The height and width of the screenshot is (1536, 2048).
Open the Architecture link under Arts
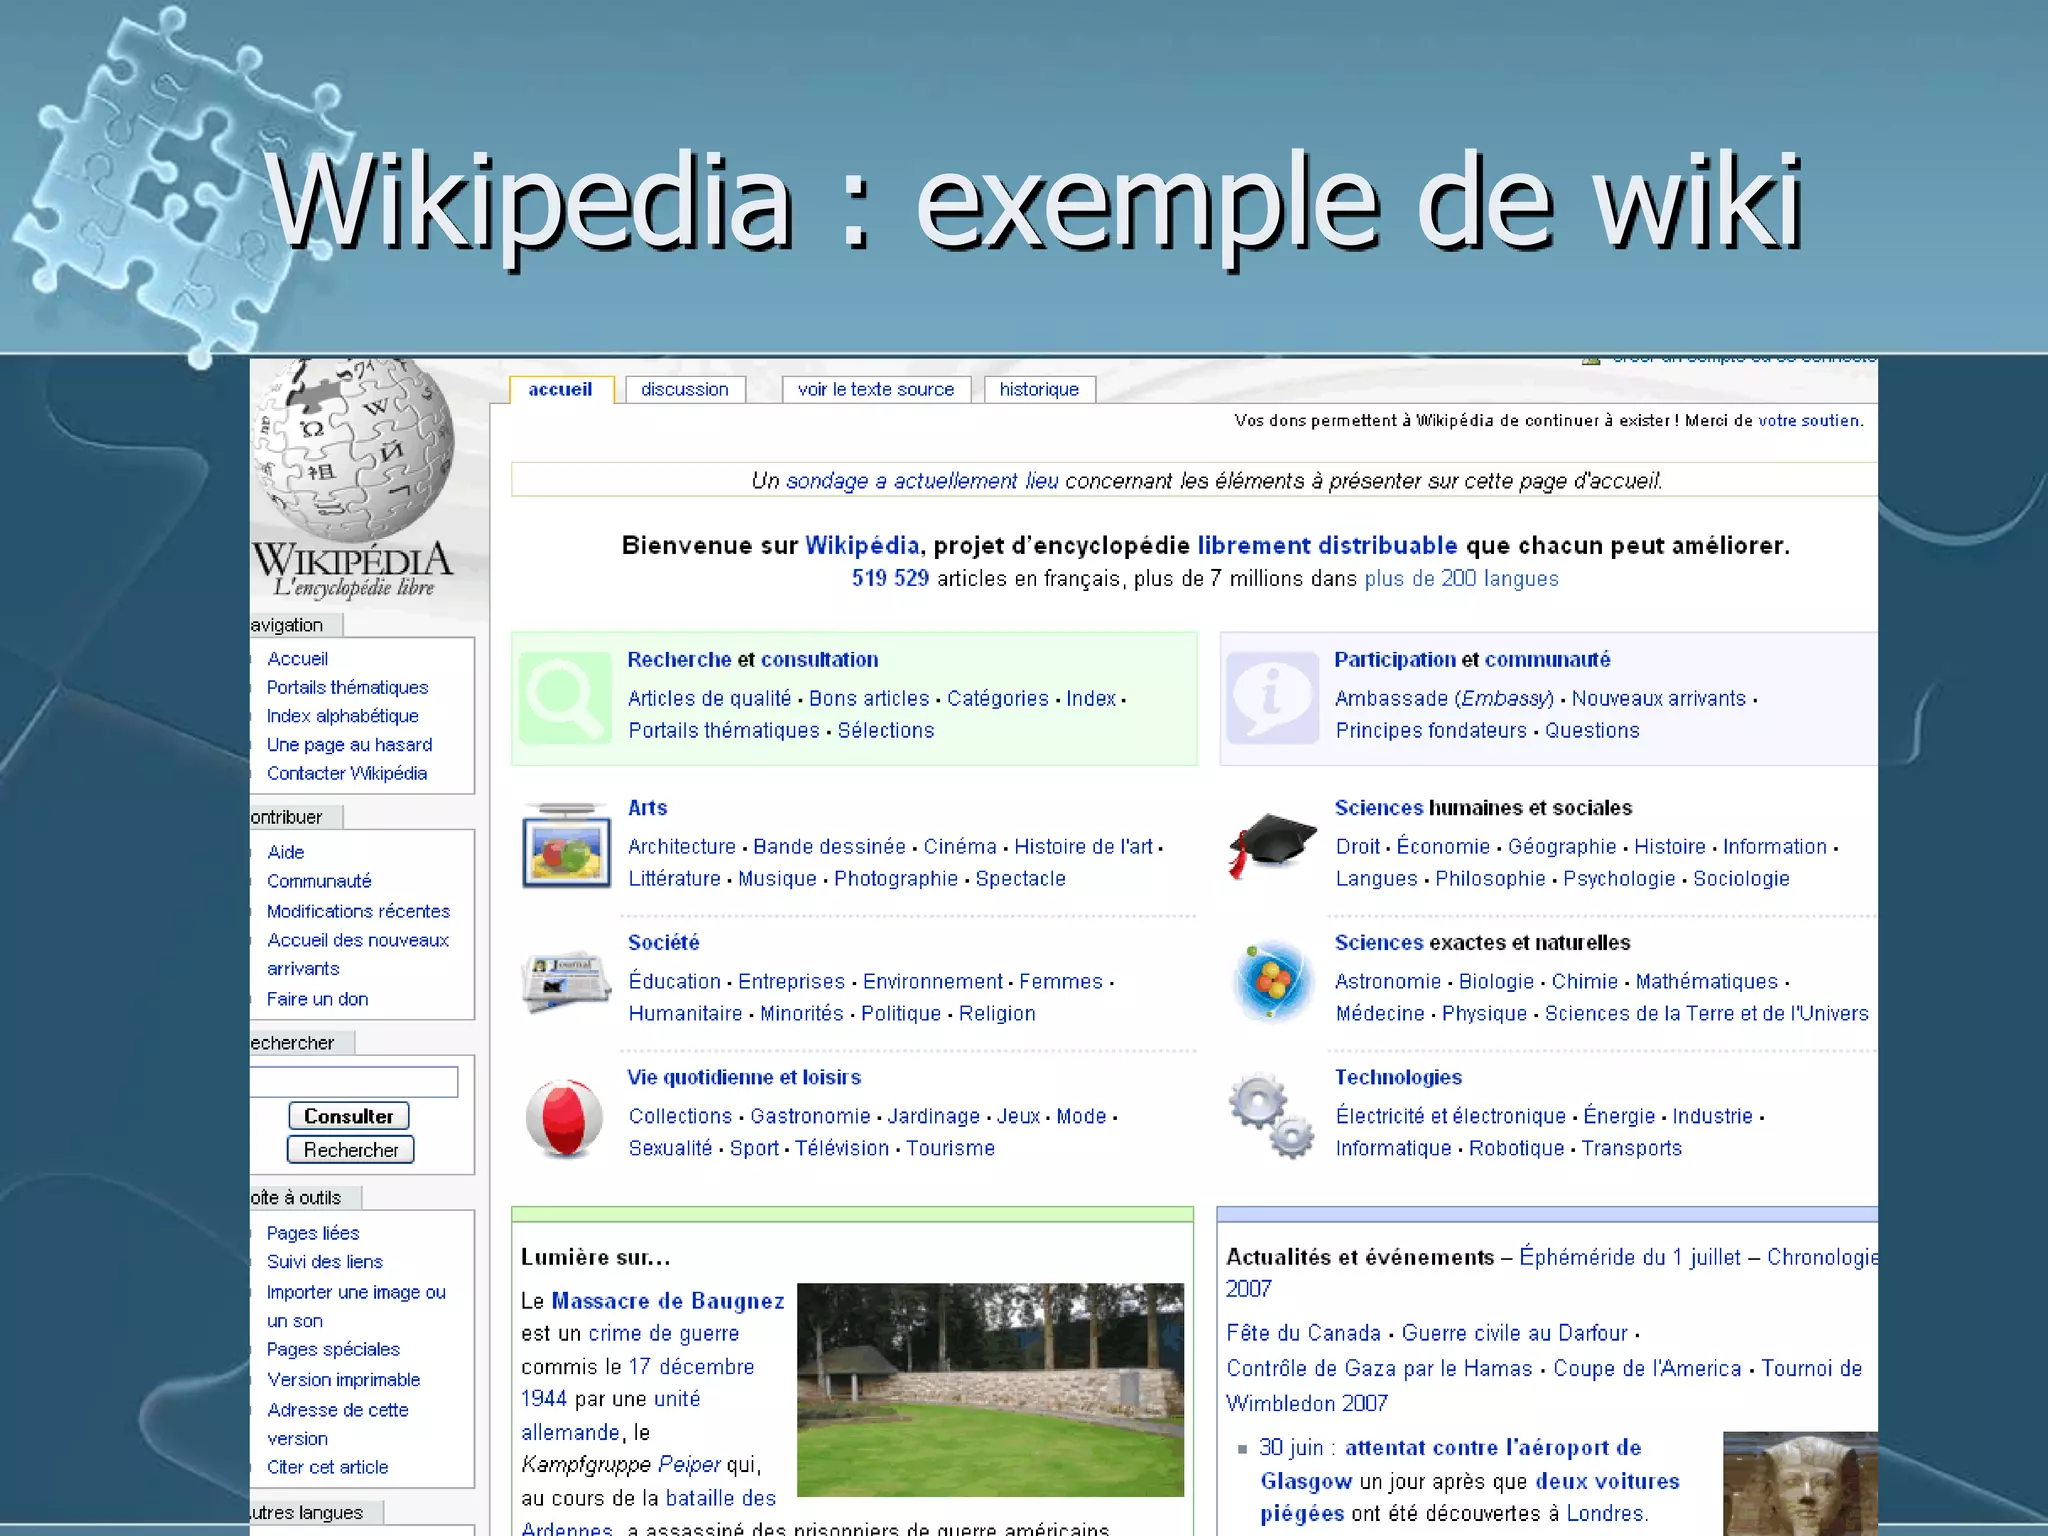point(681,847)
